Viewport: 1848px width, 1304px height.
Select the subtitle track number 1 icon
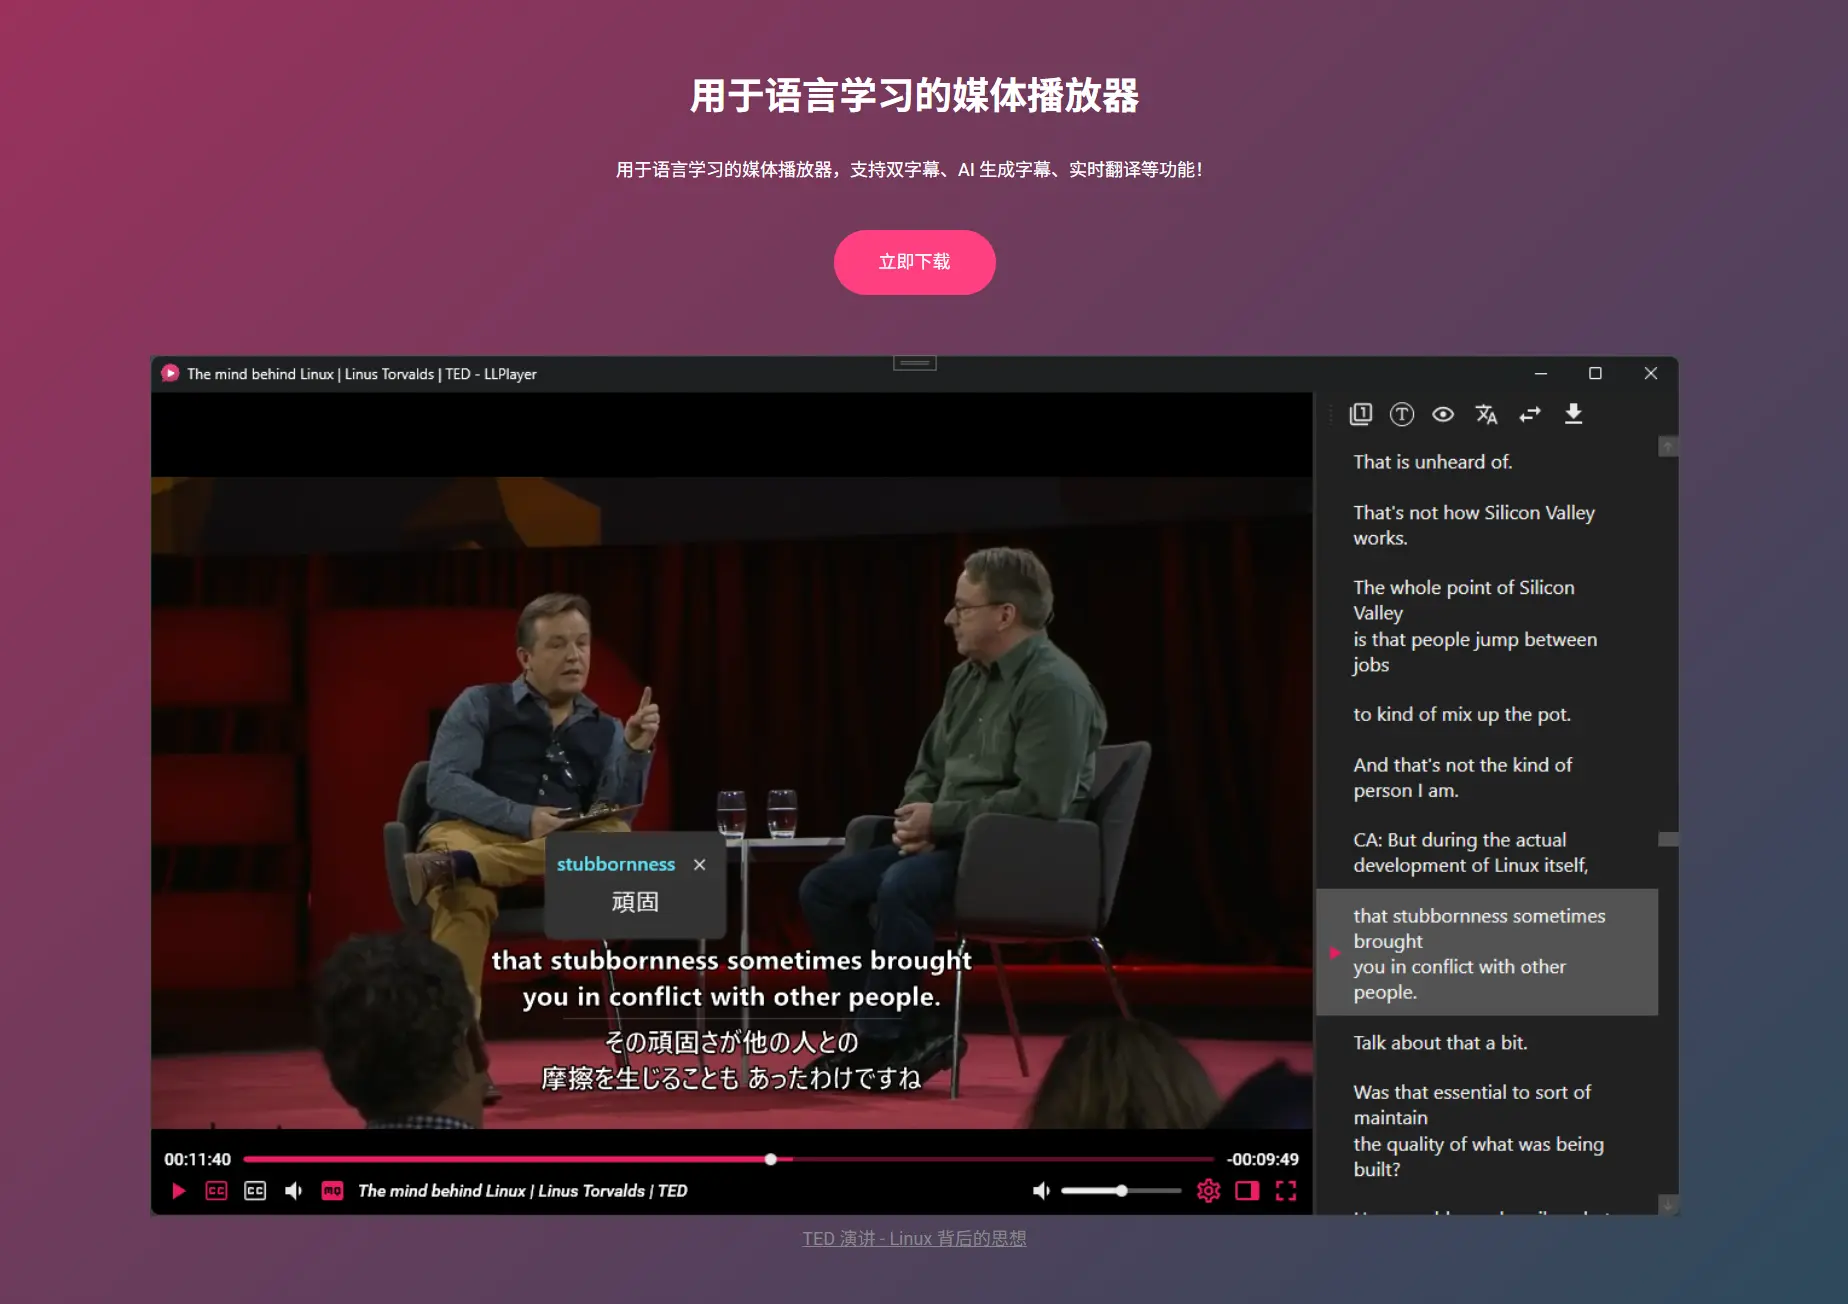tap(1361, 414)
